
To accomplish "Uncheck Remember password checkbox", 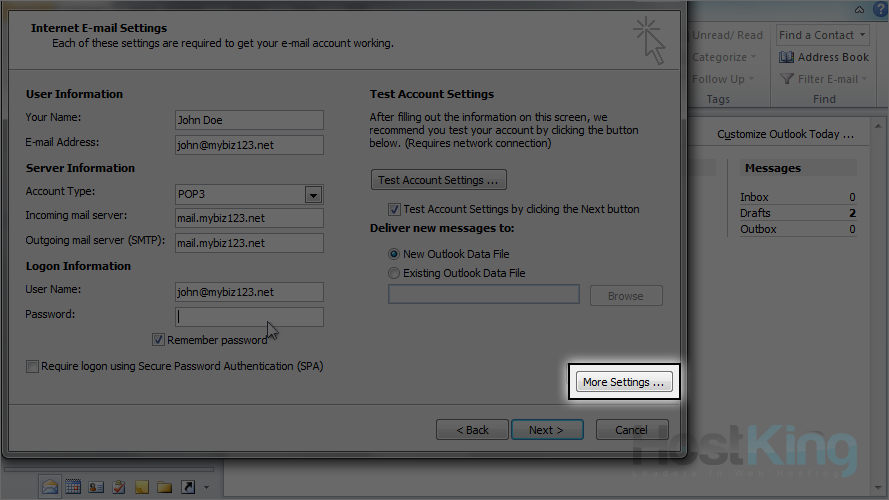I will [158, 340].
